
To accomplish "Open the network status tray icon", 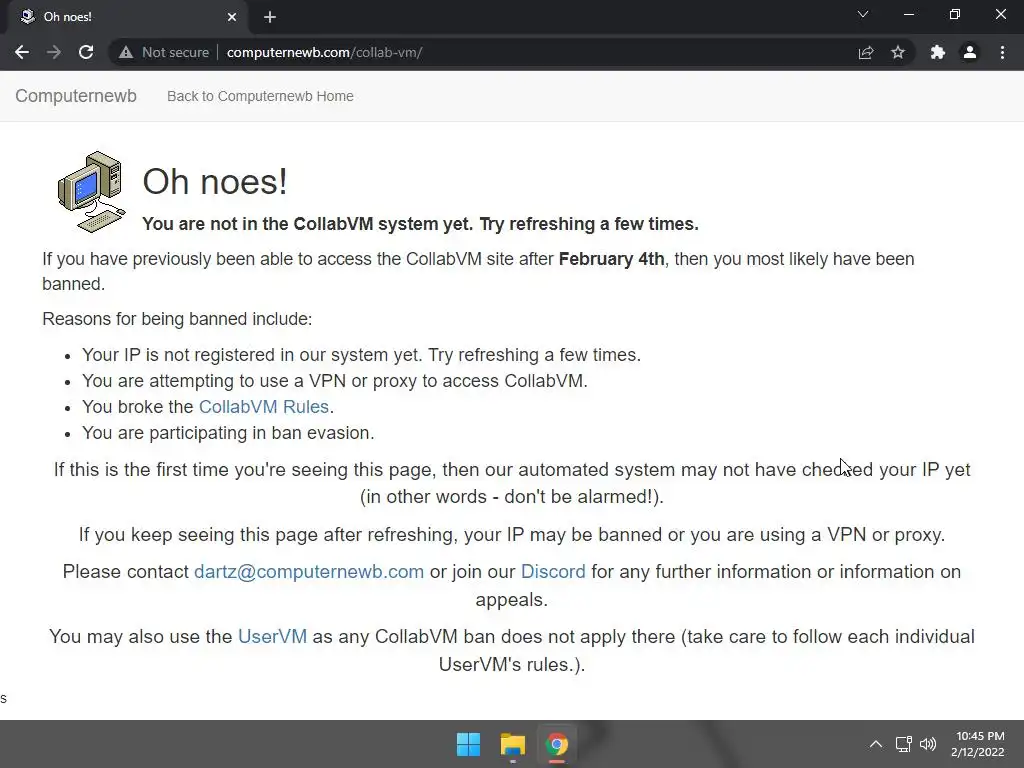I will tap(903, 744).
